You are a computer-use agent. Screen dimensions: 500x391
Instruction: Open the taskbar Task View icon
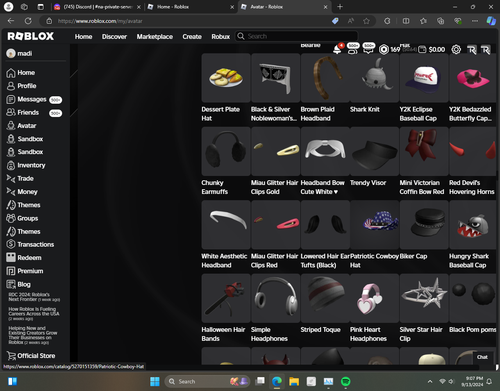click(260, 381)
